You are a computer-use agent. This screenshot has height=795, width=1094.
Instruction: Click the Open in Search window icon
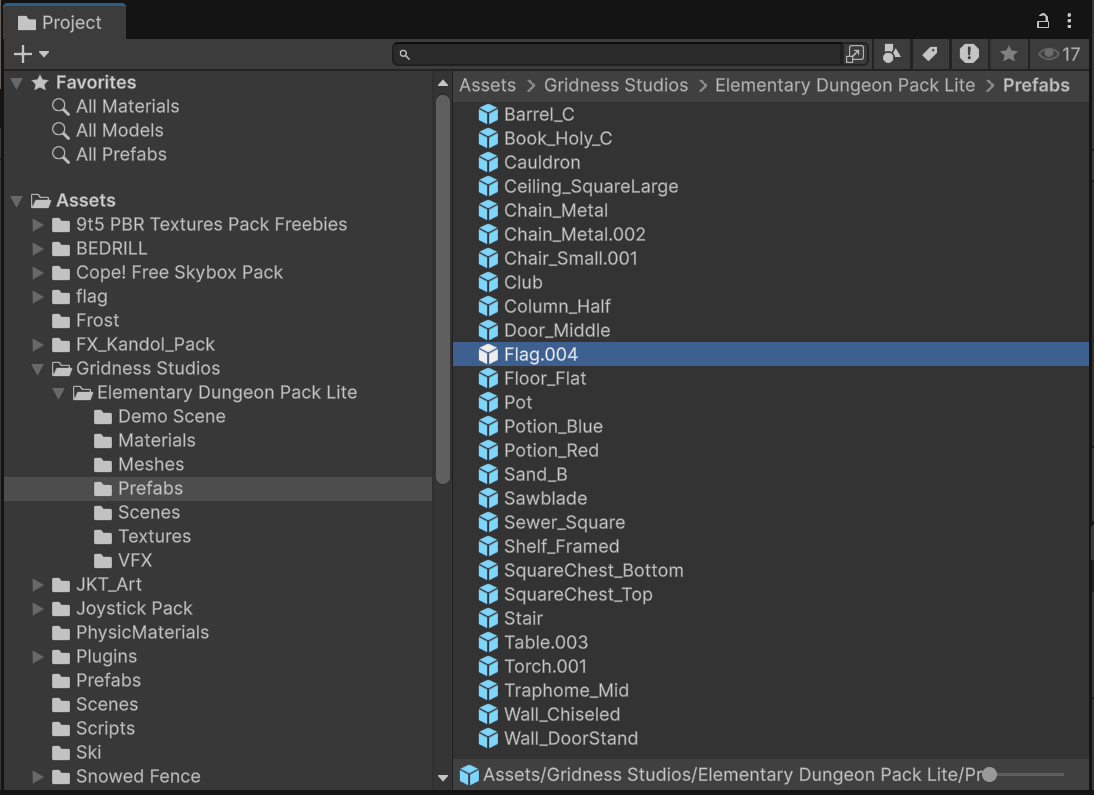pos(855,54)
